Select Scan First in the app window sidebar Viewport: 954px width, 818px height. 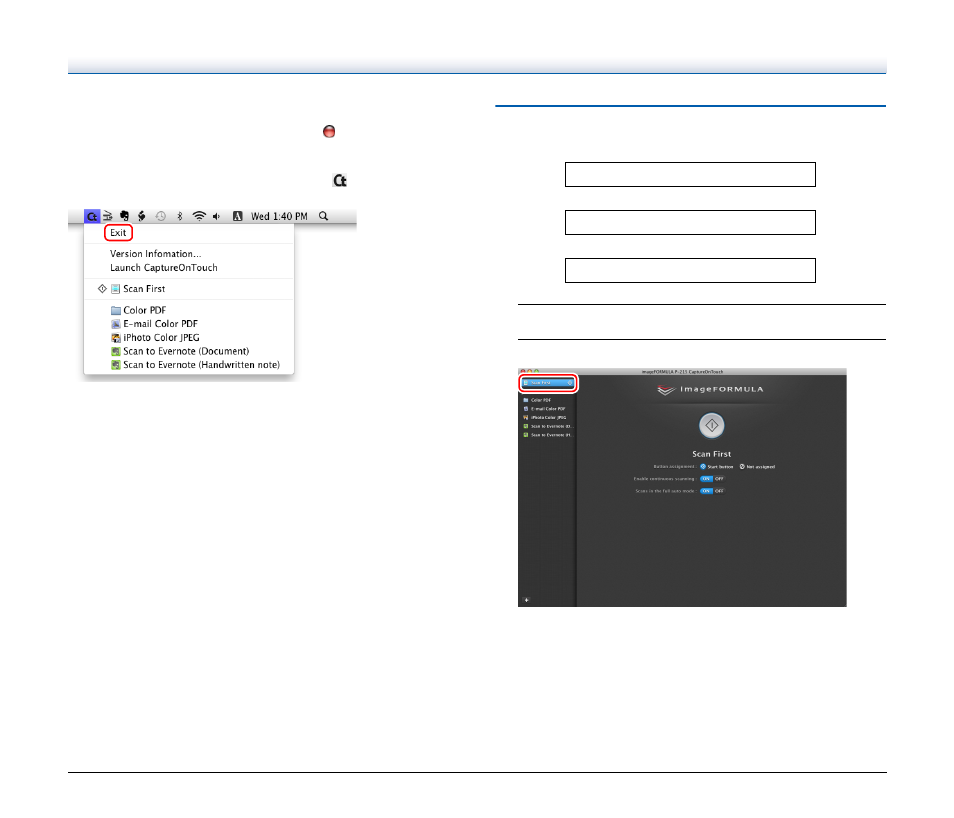click(548, 383)
